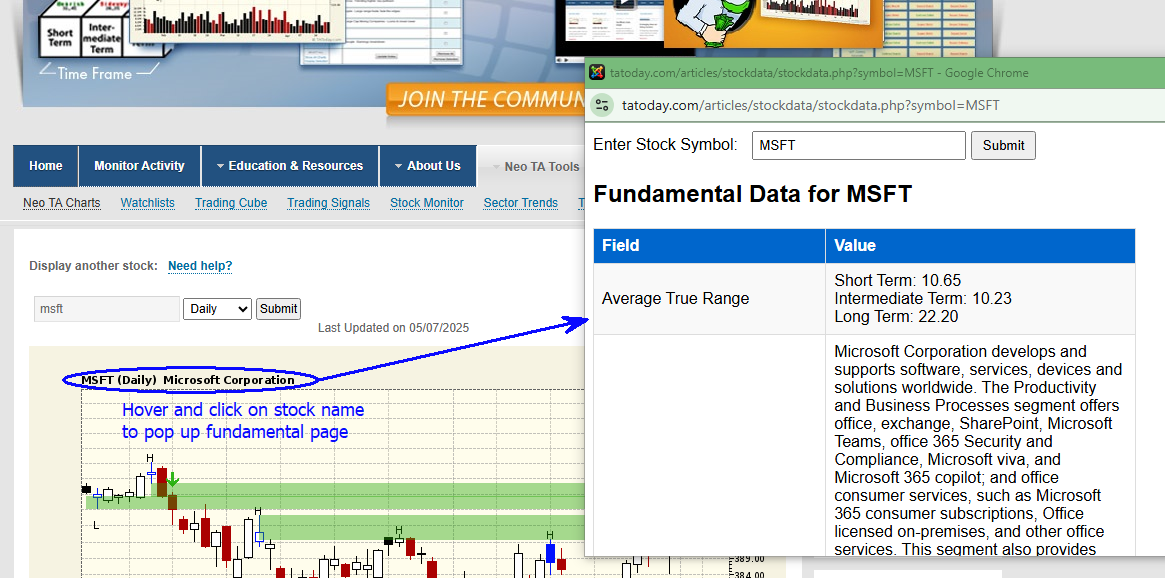This screenshot has width=1165, height=578.
Task: Click the Last Updated on 05/07/2025 text
Action: [x=393, y=328]
